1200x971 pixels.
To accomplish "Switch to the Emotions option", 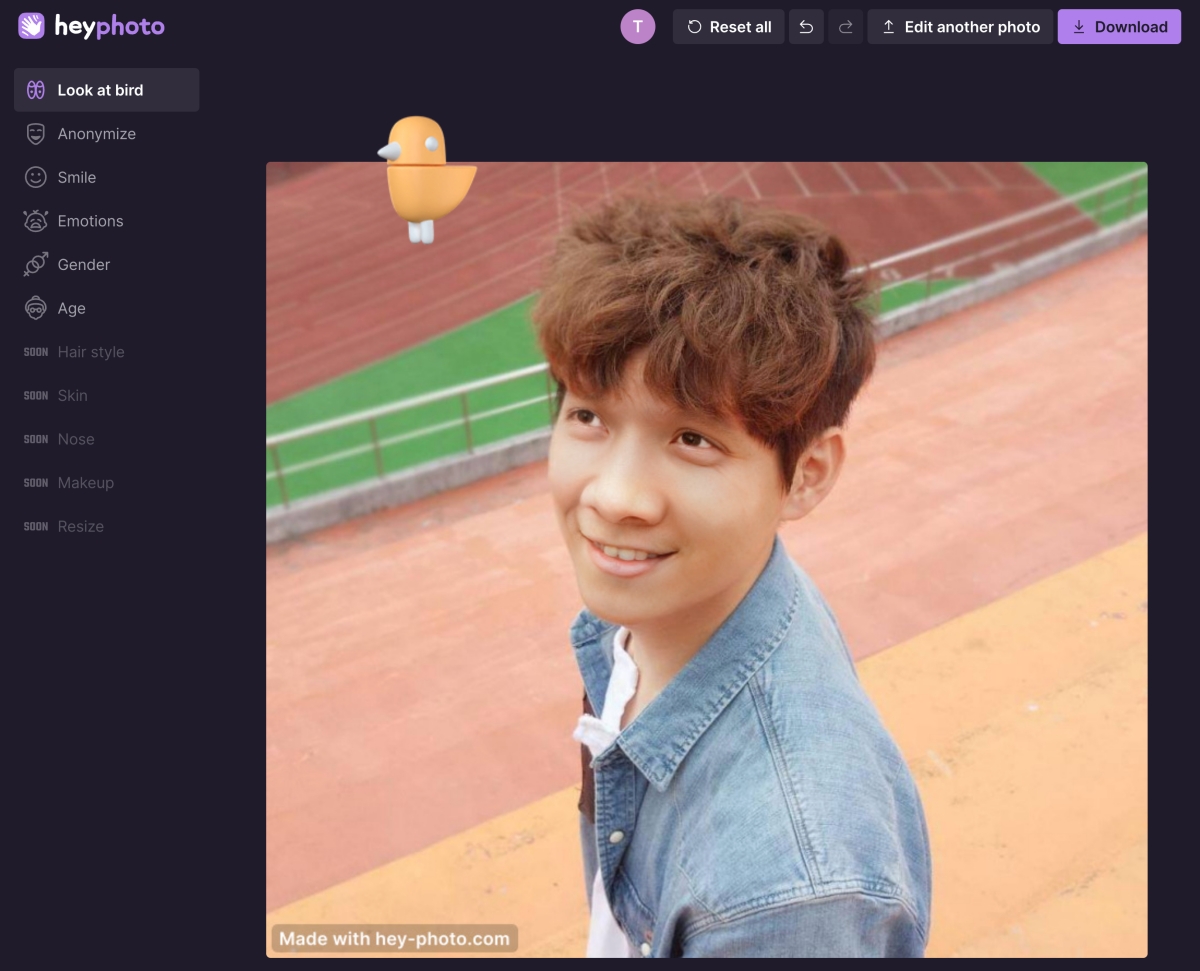I will [90, 221].
